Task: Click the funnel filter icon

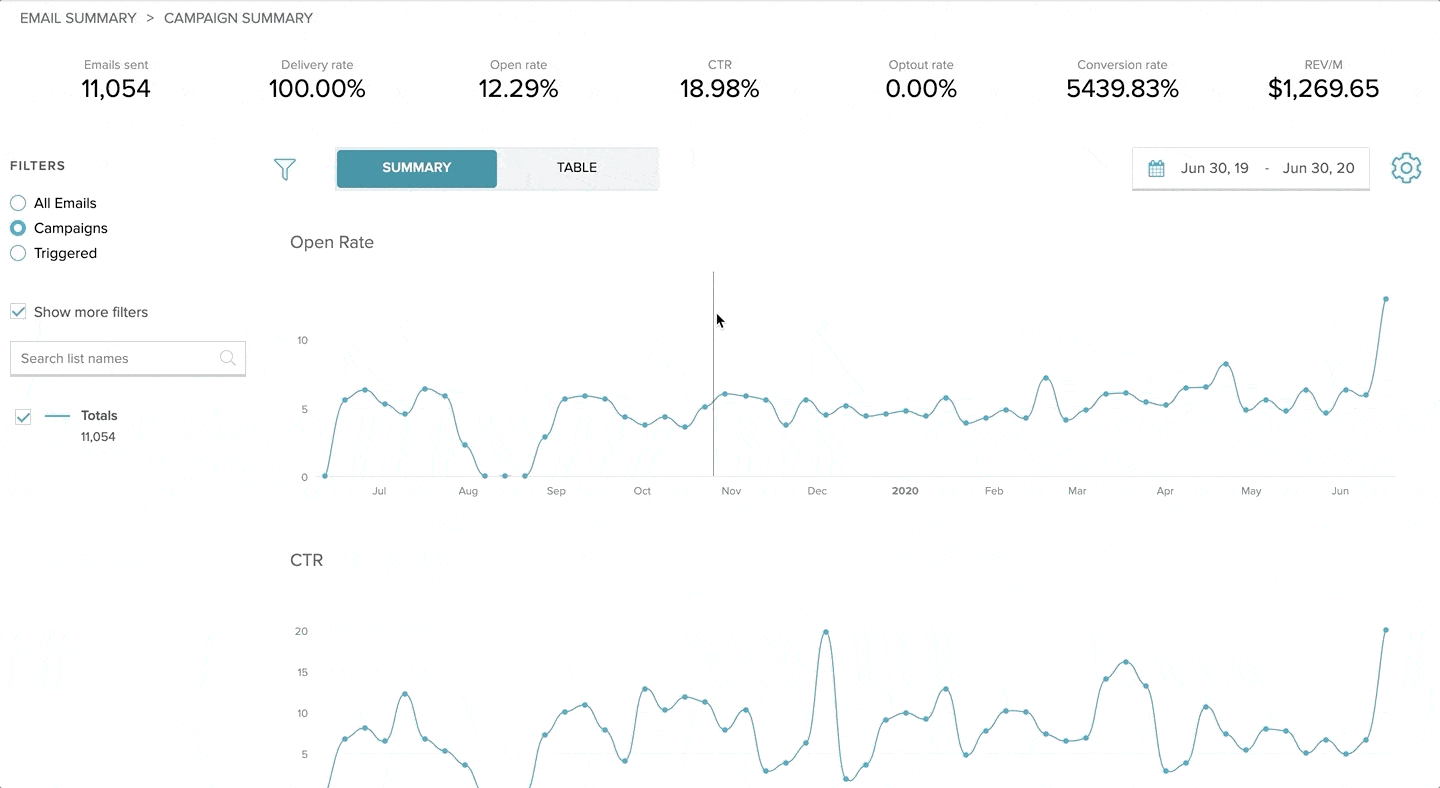Action: 285,169
